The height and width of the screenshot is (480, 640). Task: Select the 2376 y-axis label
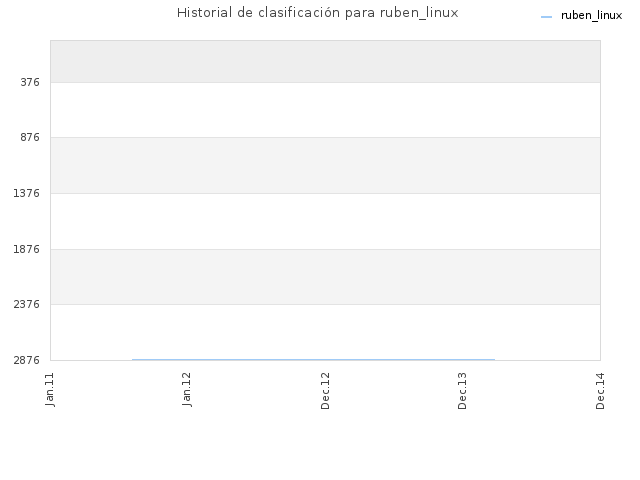27,304
